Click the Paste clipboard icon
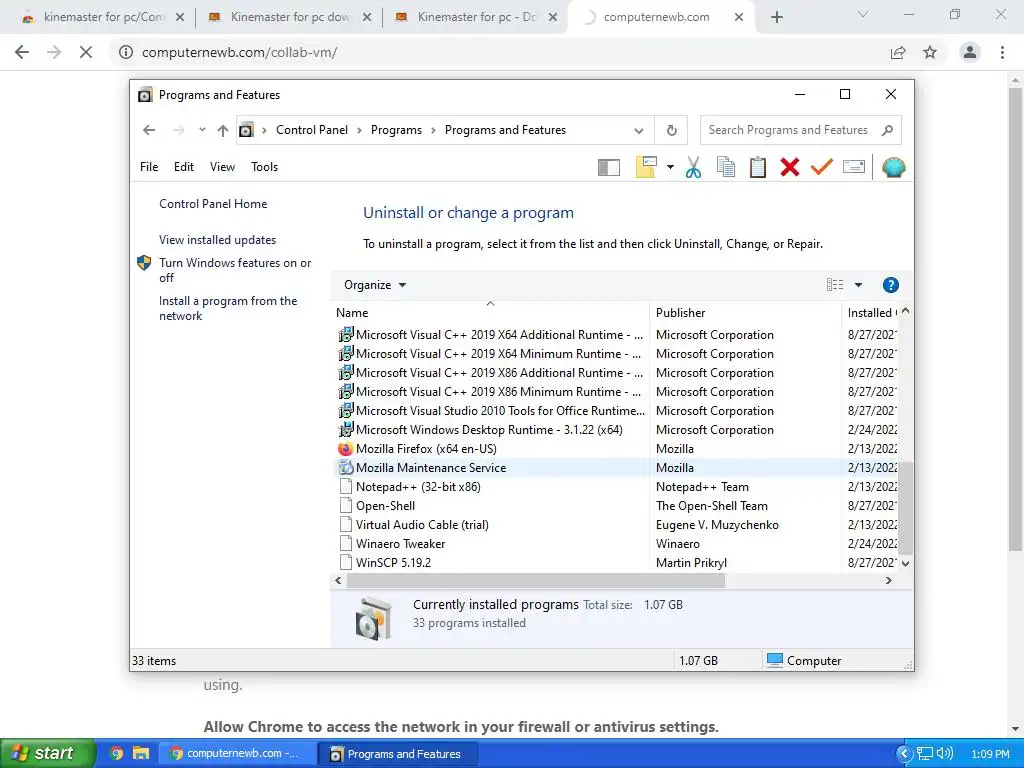The height and width of the screenshot is (768, 1024). 758,167
